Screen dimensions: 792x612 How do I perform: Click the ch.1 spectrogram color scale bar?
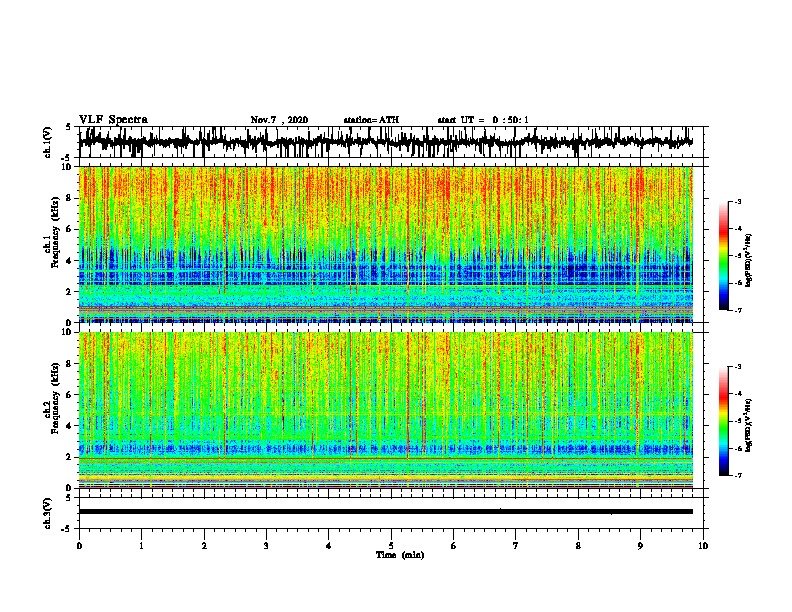pyautogui.click(x=723, y=256)
